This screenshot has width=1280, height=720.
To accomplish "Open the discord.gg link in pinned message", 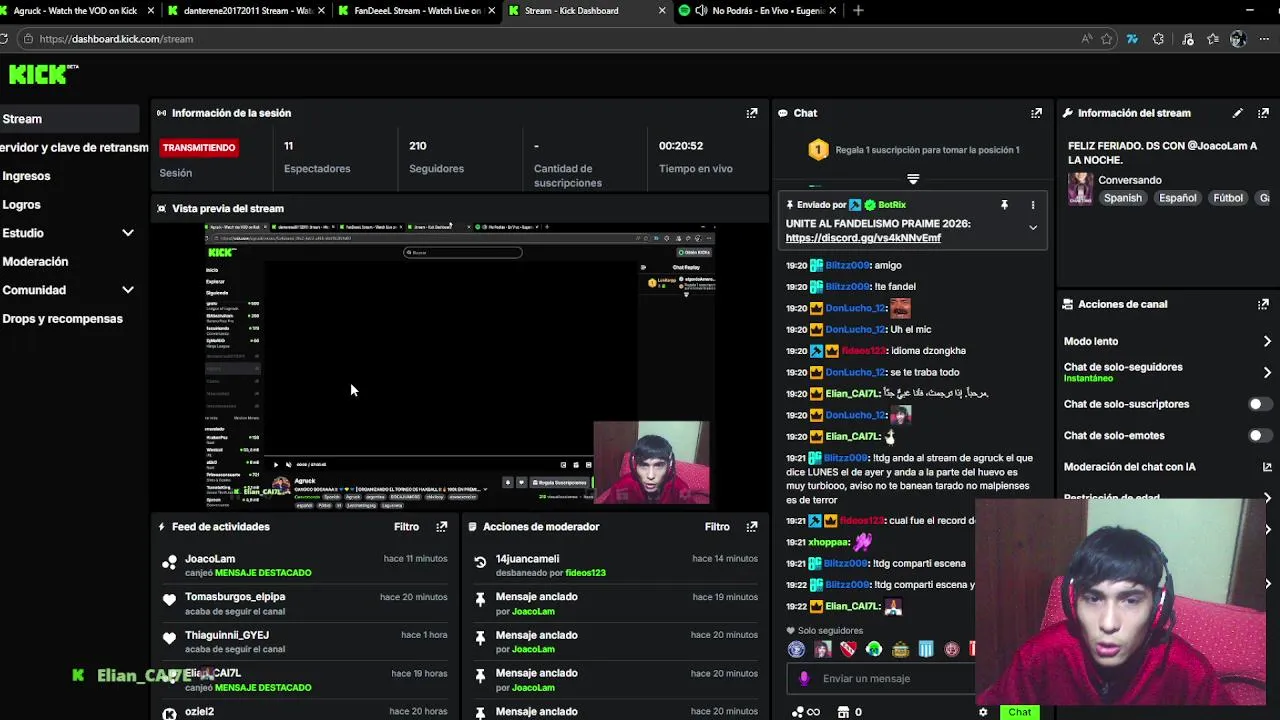I will coord(863,238).
